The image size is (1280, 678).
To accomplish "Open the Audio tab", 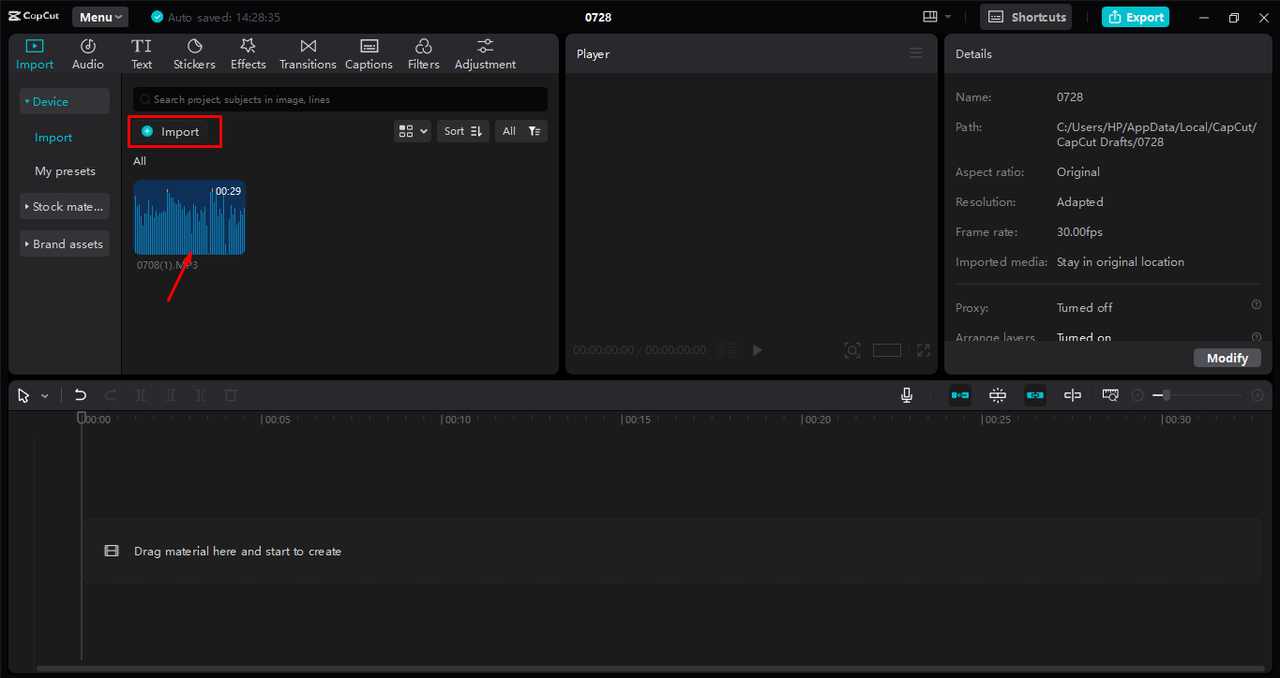I will [88, 54].
